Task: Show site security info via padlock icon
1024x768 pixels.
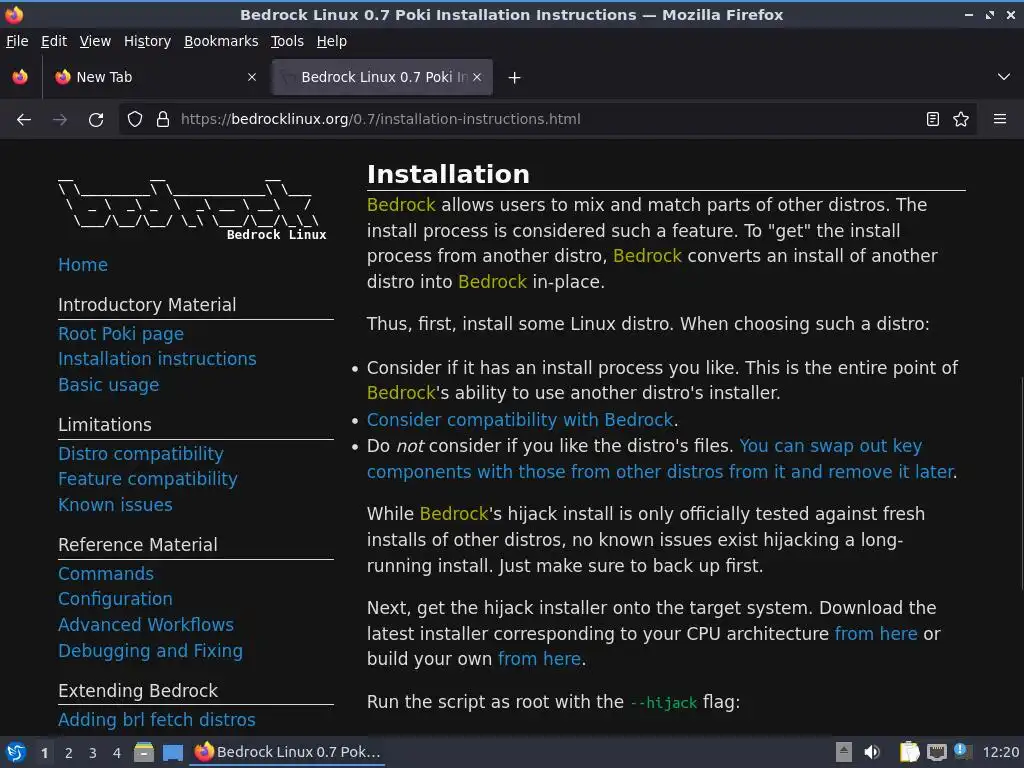Action: point(163,119)
